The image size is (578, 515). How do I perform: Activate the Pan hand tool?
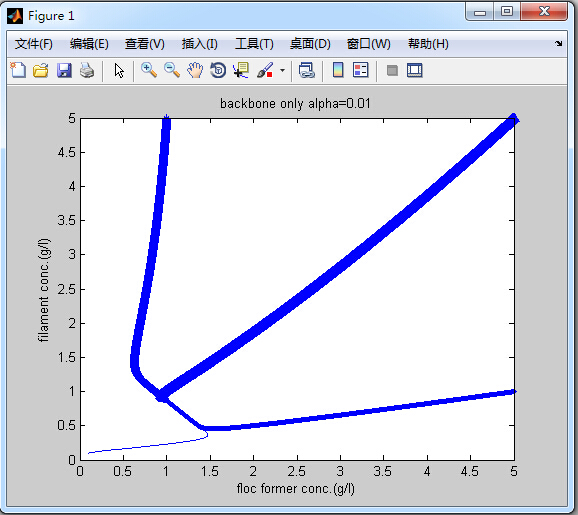click(195, 70)
